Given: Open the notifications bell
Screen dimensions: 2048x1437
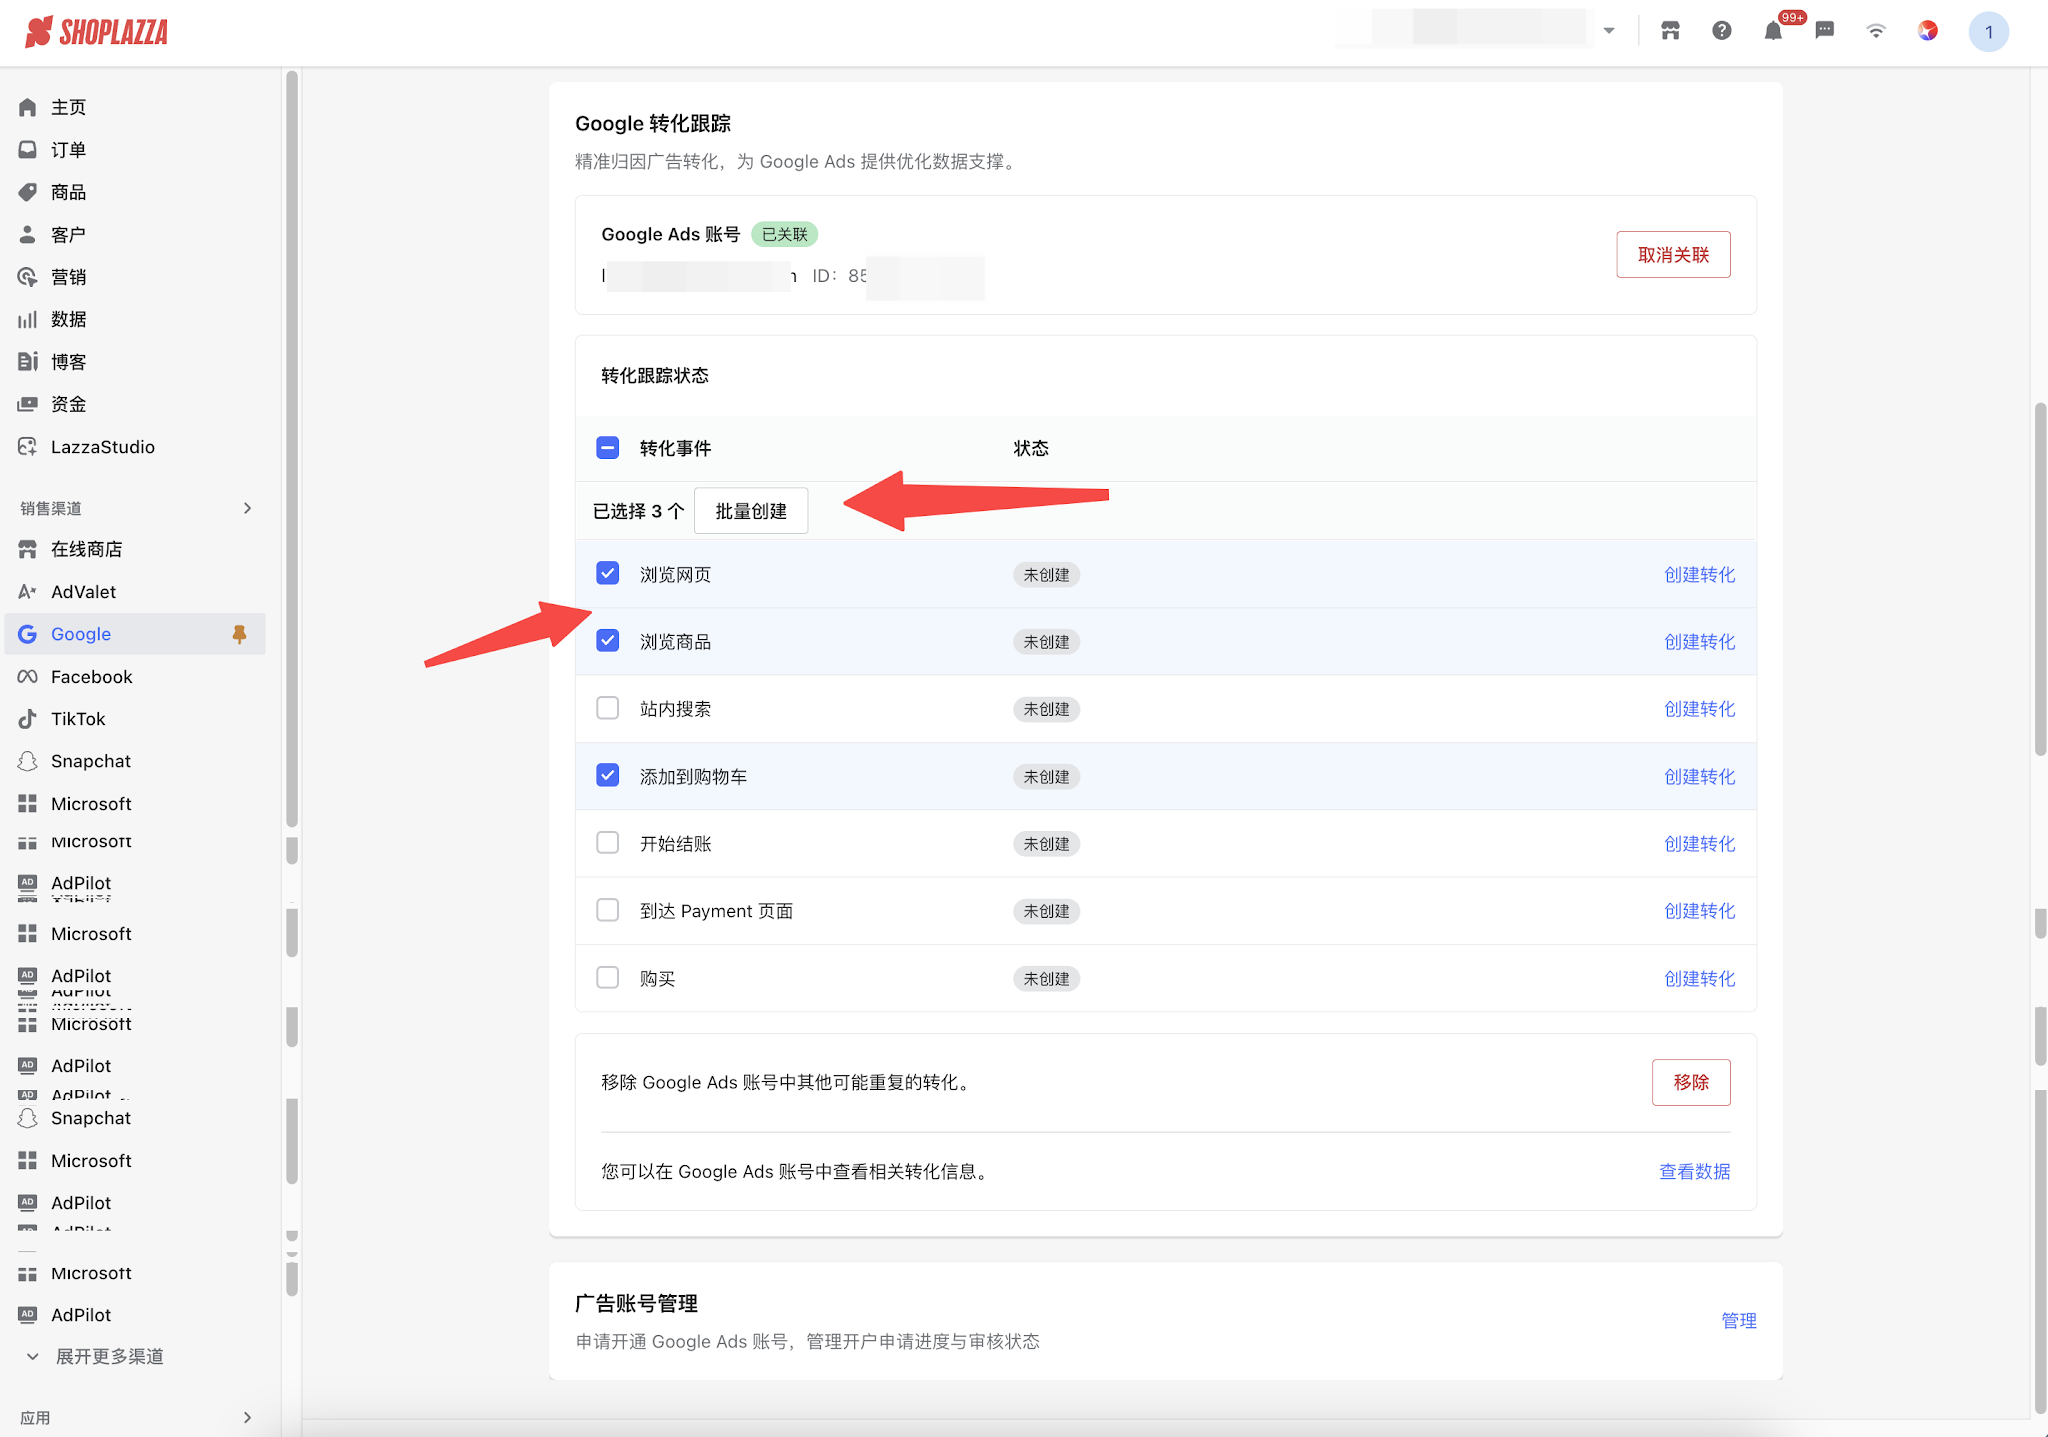Looking at the screenshot, I should point(1773,31).
